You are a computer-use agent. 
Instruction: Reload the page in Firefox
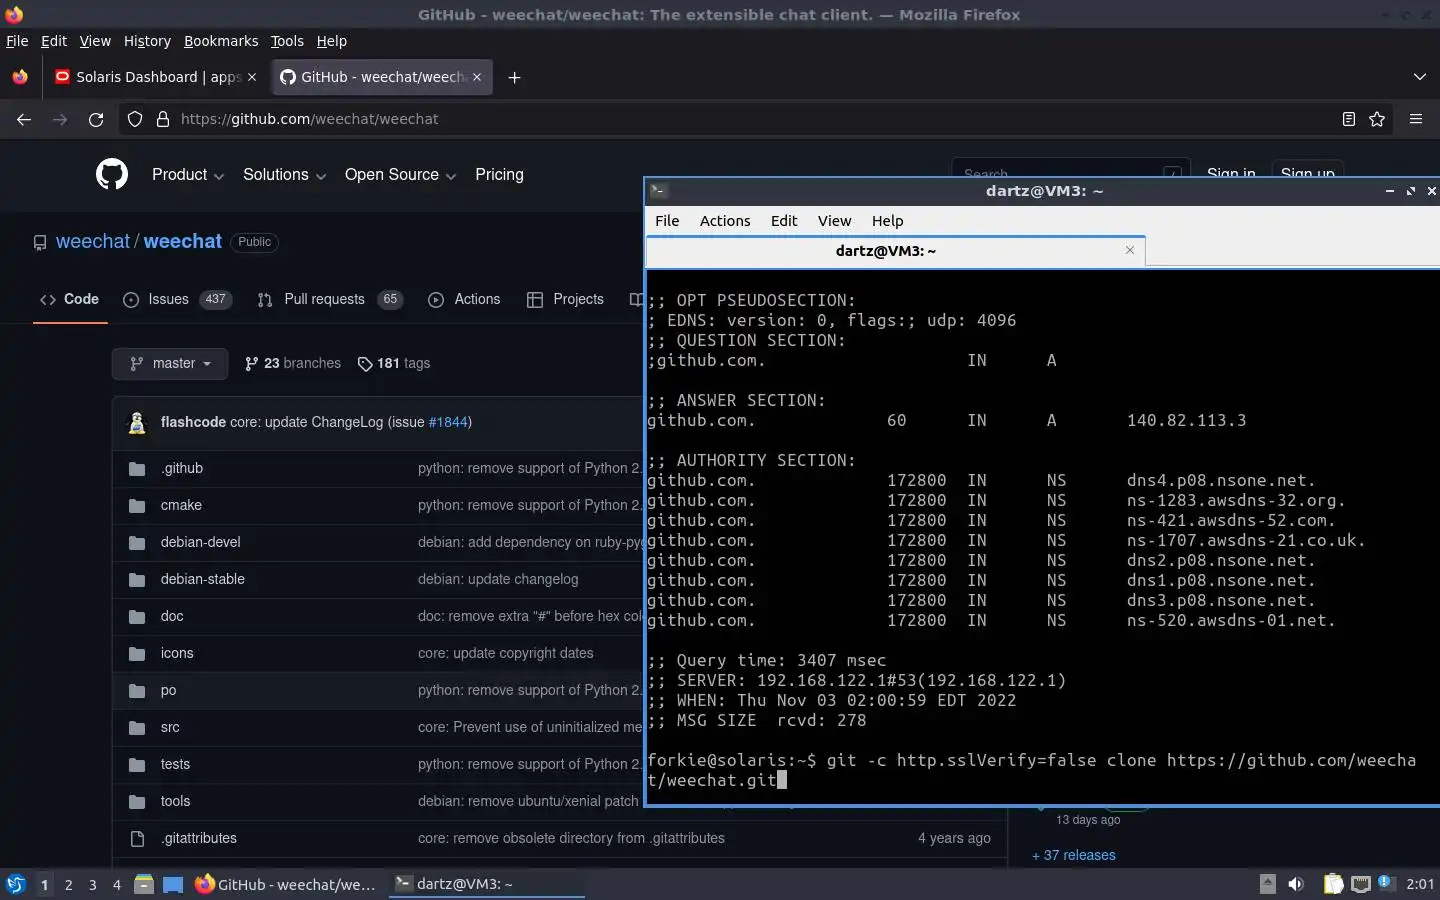click(96, 119)
